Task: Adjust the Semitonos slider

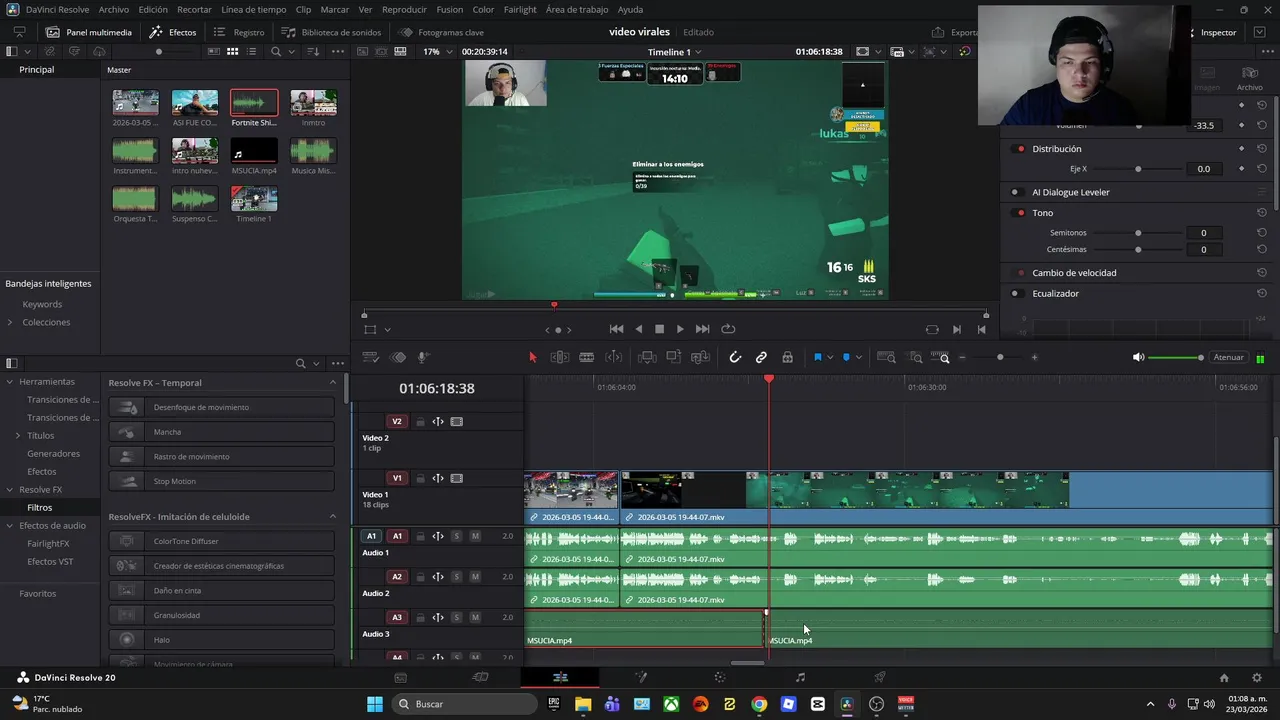Action: pyautogui.click(x=1138, y=233)
